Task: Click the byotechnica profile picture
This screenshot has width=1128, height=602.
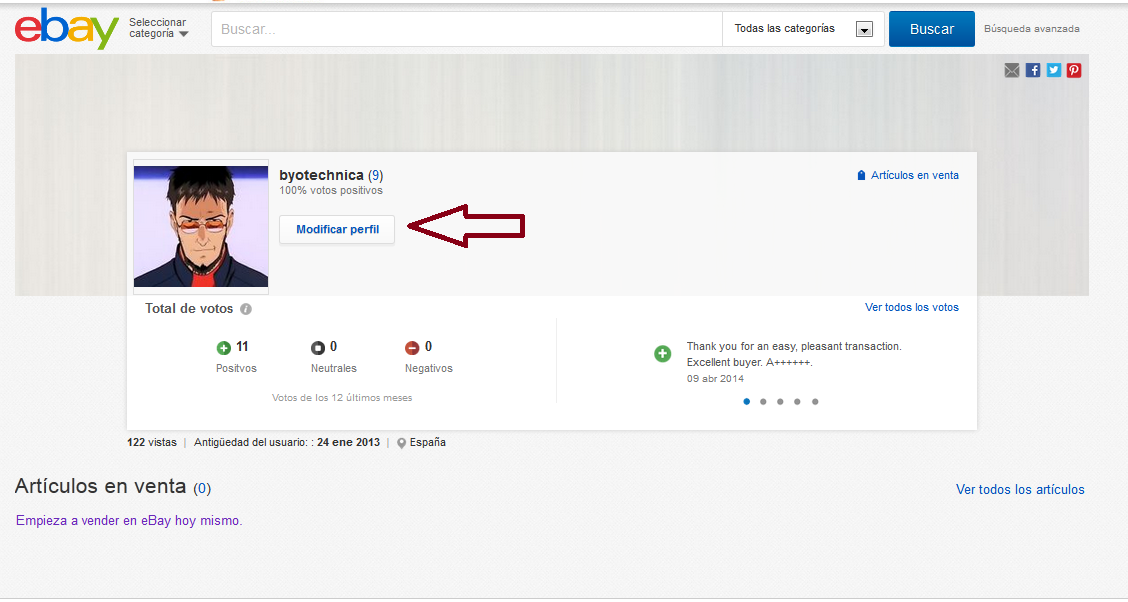Action: [x=201, y=227]
